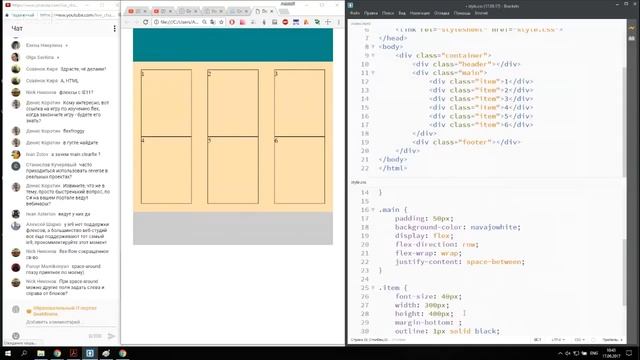Image resolution: width=640 pixels, height=360 pixels.
Task: Click the pink square extension icon
Action: click(242, 22)
